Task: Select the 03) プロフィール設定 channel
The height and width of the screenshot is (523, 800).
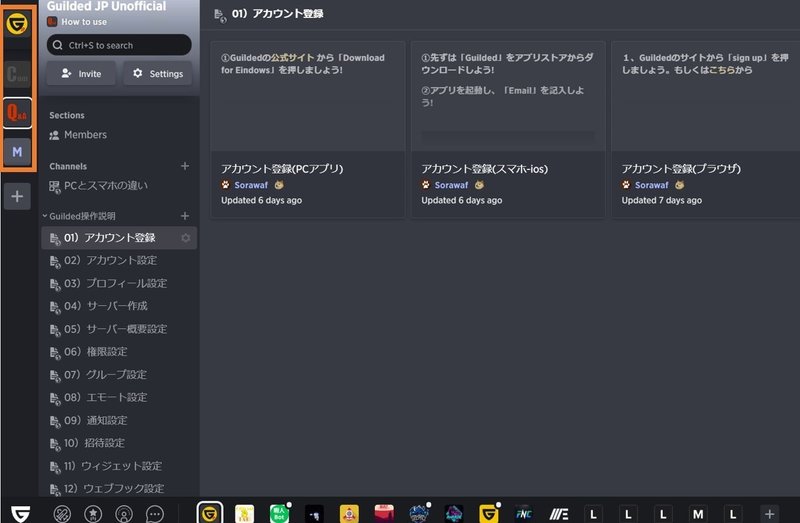Action: pyautogui.click(x=119, y=283)
